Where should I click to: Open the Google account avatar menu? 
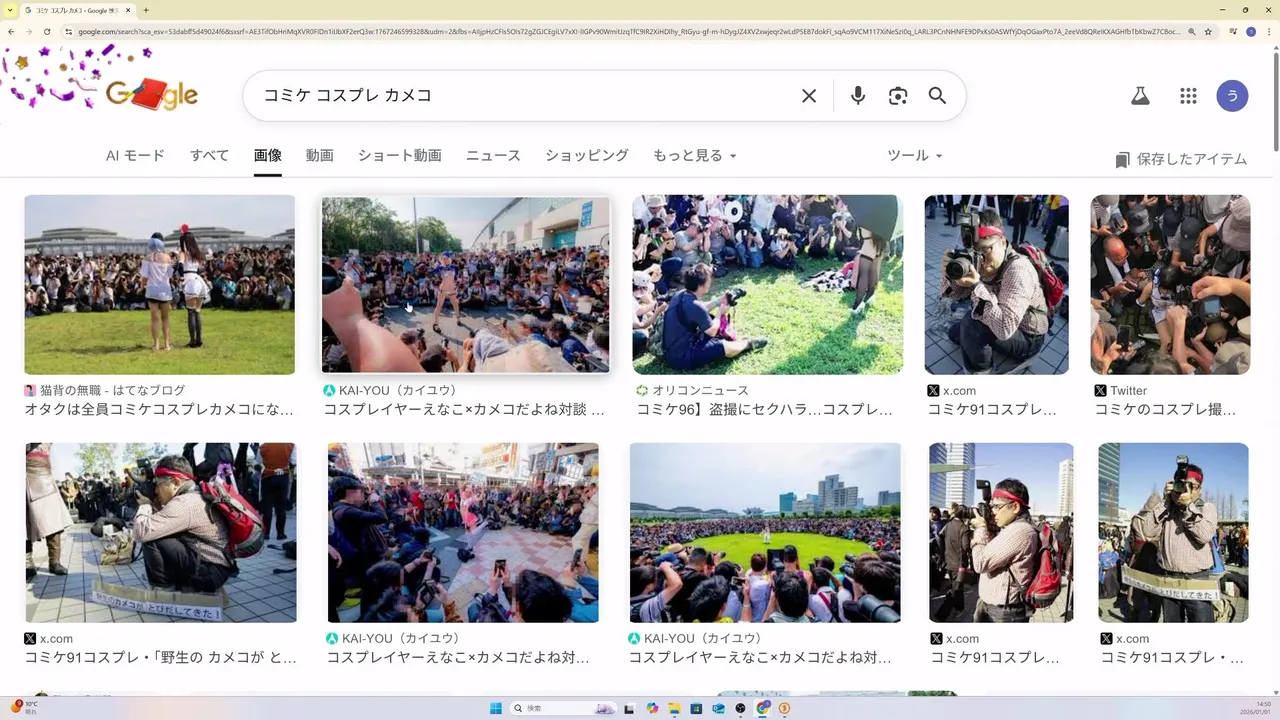[1232, 96]
